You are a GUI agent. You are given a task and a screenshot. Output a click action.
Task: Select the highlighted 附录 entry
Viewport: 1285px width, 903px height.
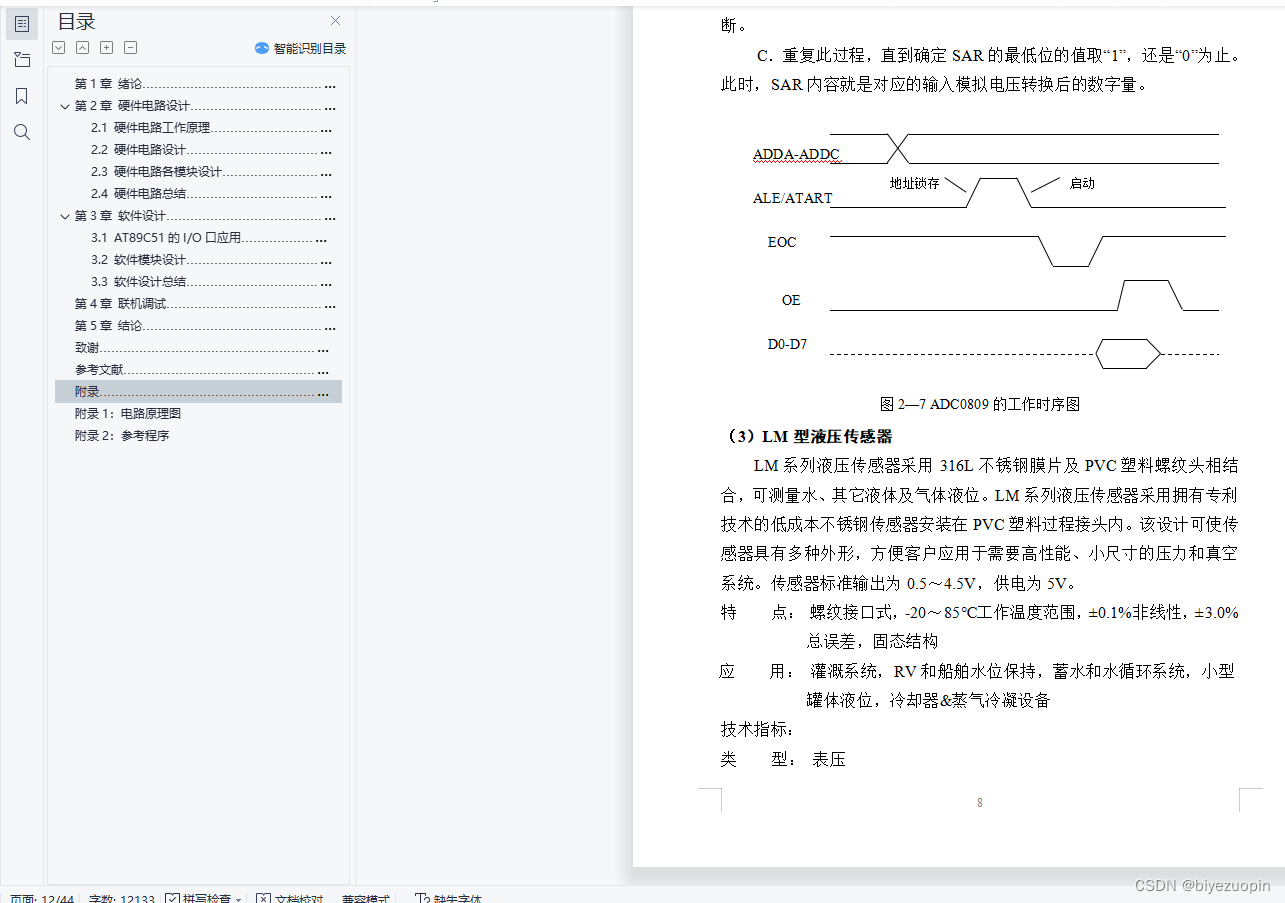tap(198, 392)
